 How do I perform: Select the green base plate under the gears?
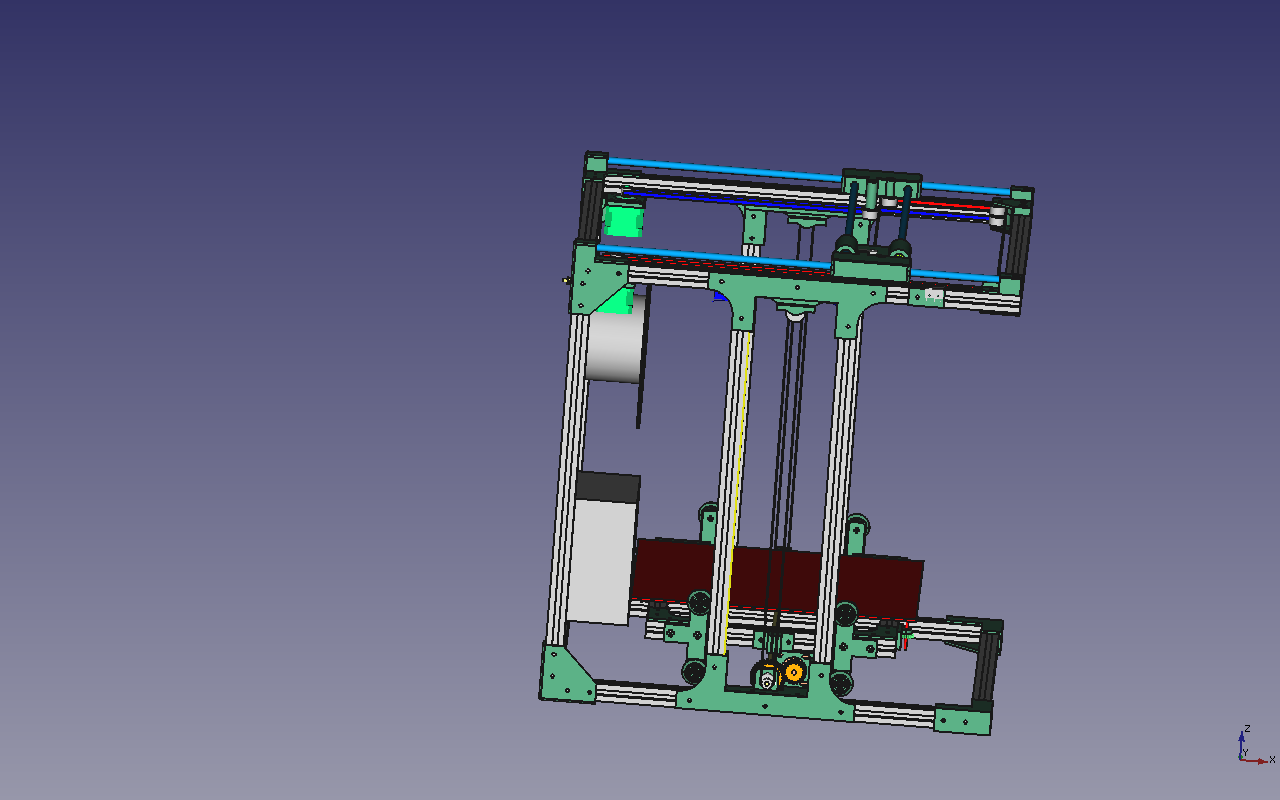(x=765, y=701)
